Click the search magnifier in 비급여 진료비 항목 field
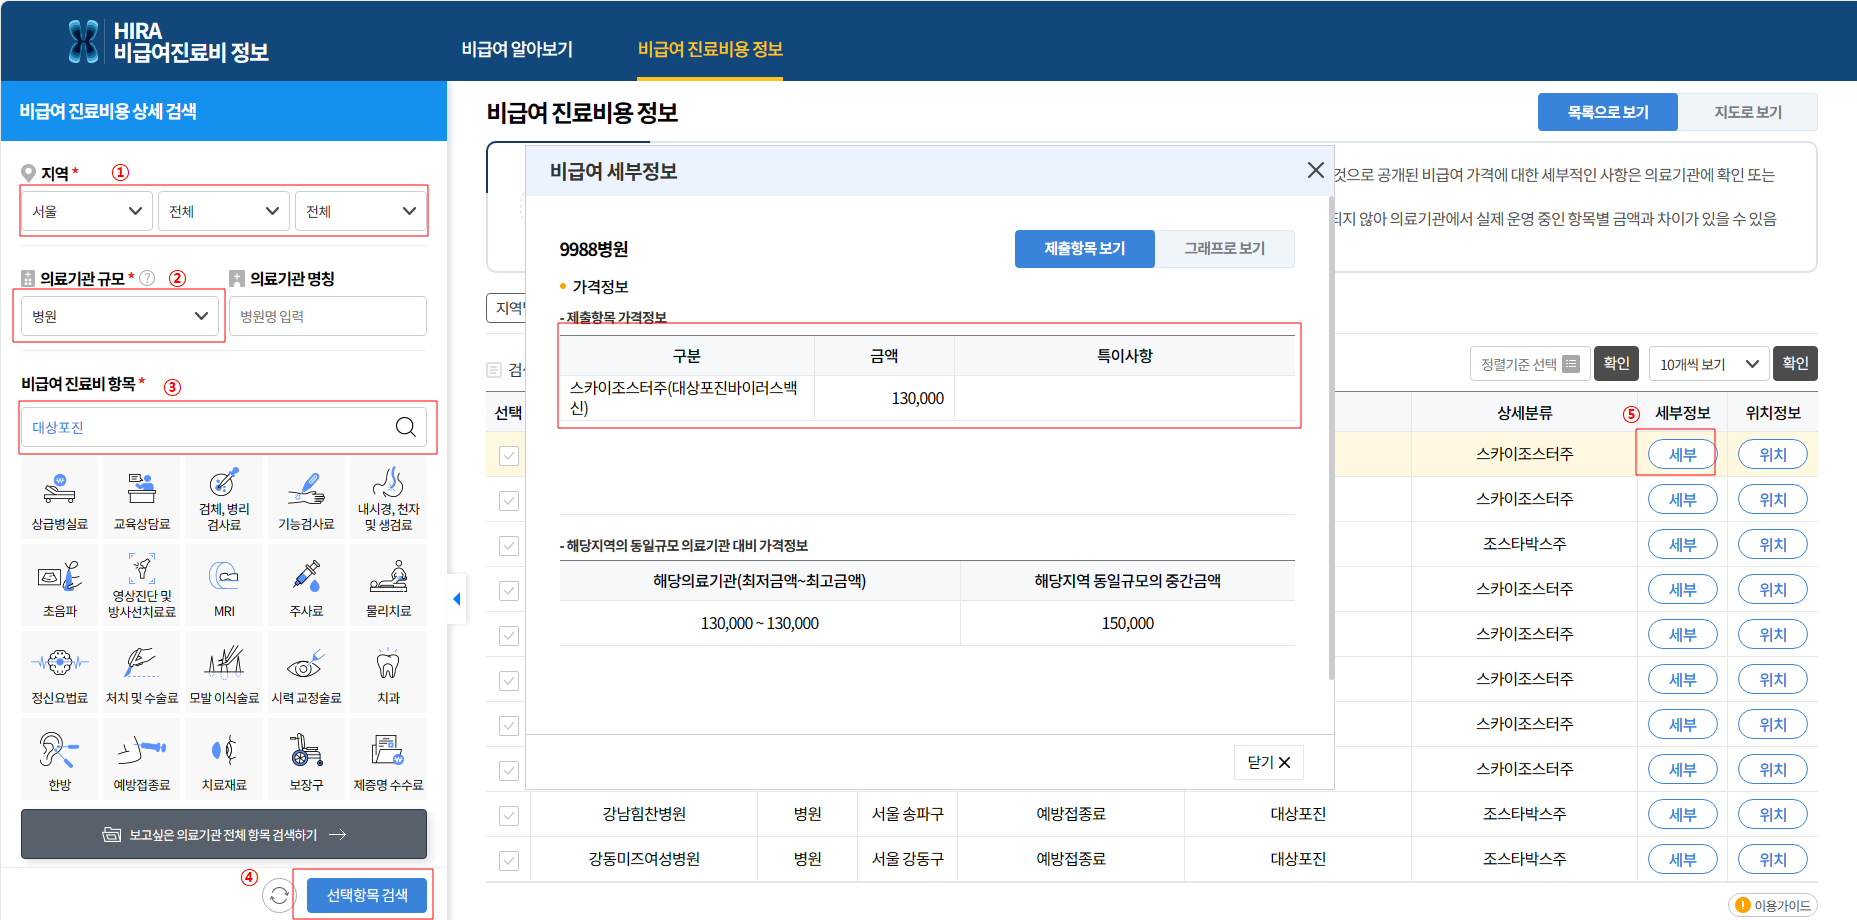Viewport: 1857px width, 920px height. [x=405, y=427]
